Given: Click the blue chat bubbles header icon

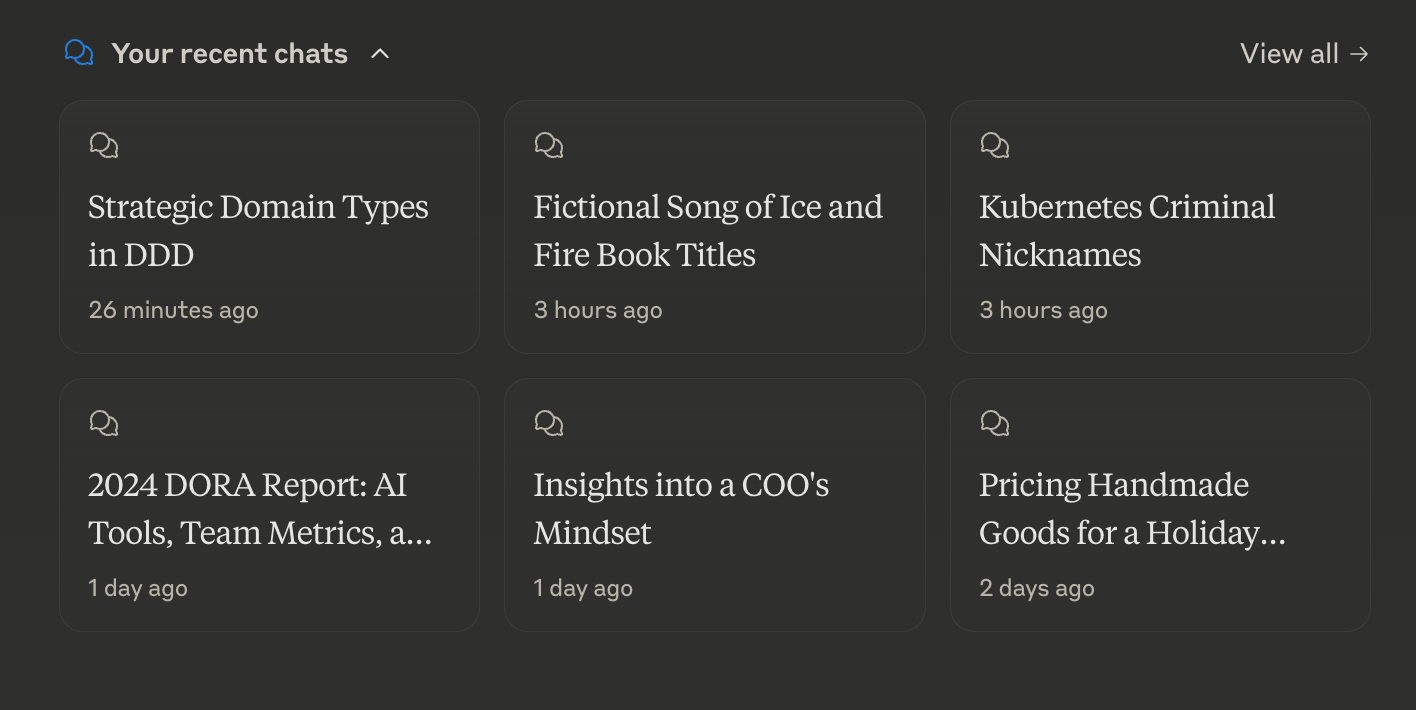Looking at the screenshot, I should pyautogui.click(x=79, y=53).
